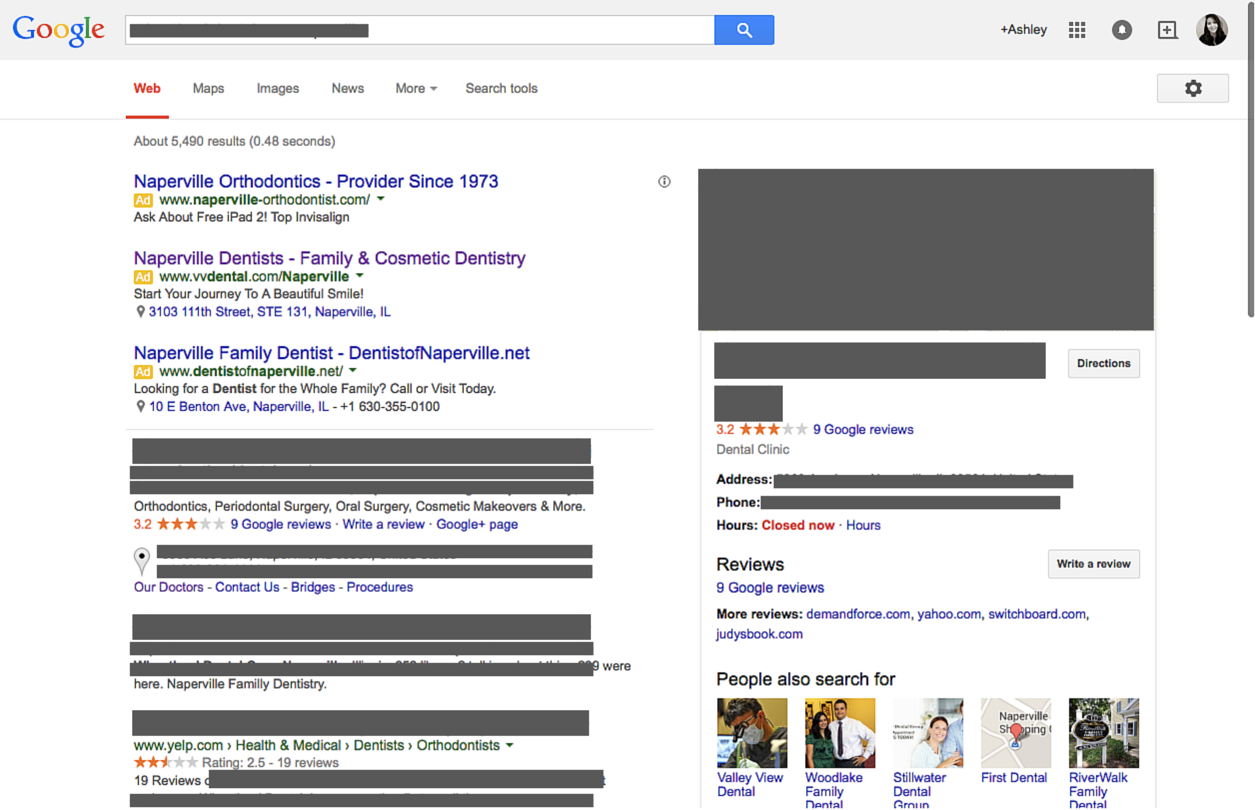
Task: Open the switchboard.com reviews link
Action: [x=1037, y=614]
